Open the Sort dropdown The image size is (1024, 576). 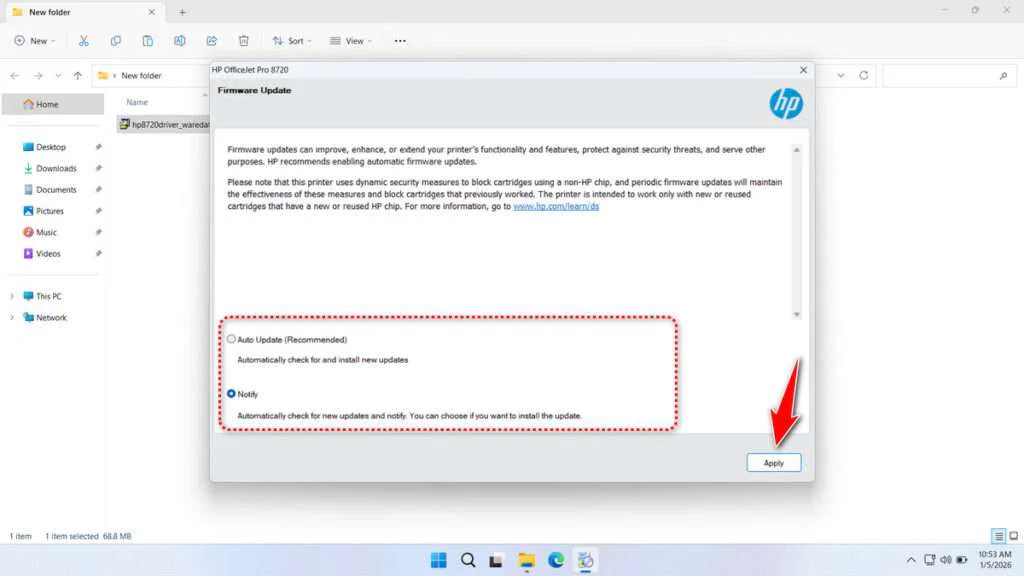click(x=292, y=40)
